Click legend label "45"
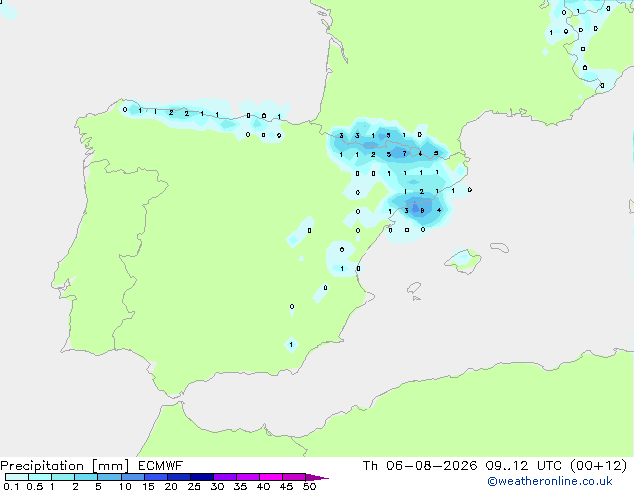Image resolution: width=634 pixels, height=490 pixels. click(x=286, y=486)
